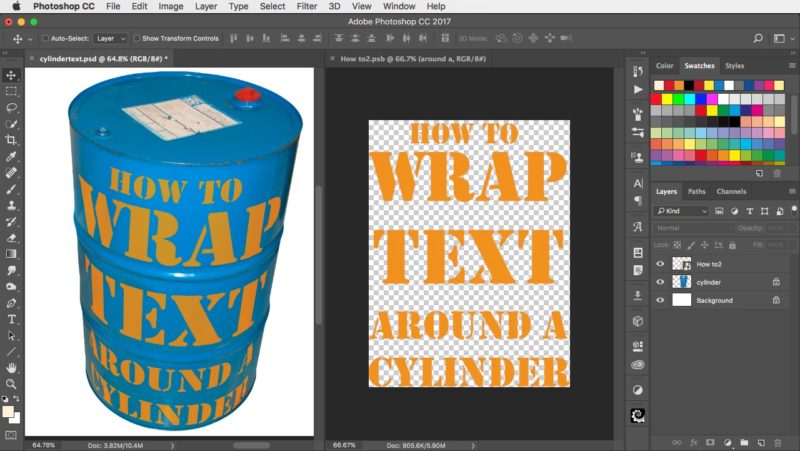Screen dimensions: 800x451
Task: Toggle visibility of How to2 layer
Action: coord(660,264)
